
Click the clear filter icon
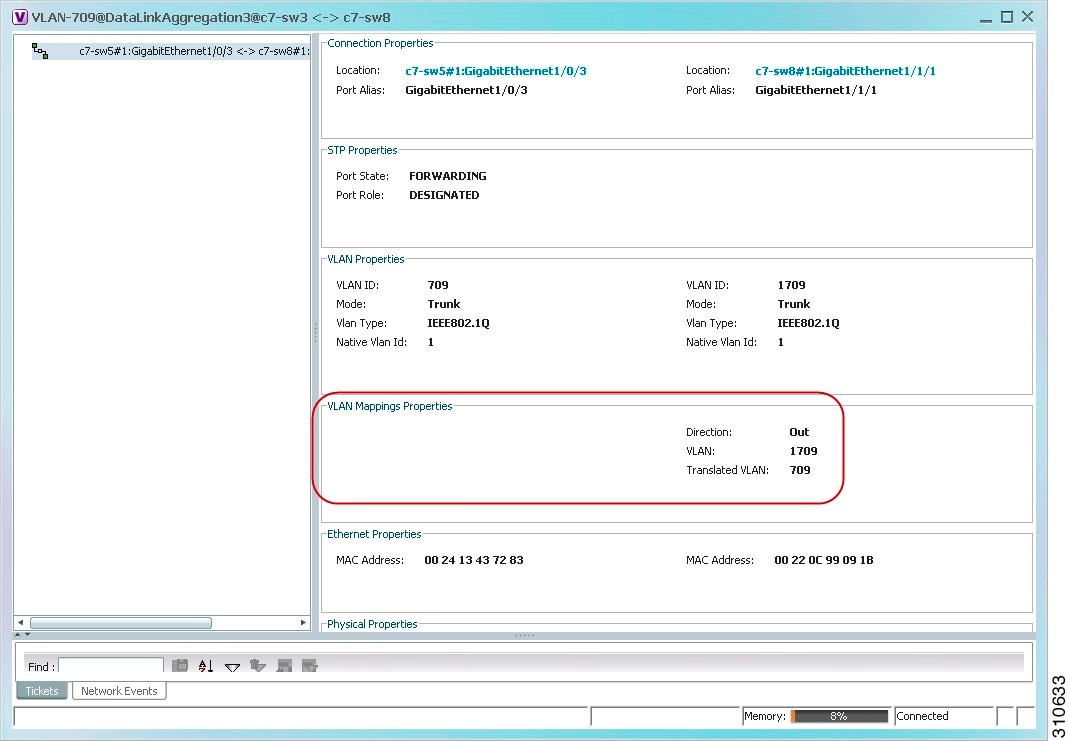[258, 665]
